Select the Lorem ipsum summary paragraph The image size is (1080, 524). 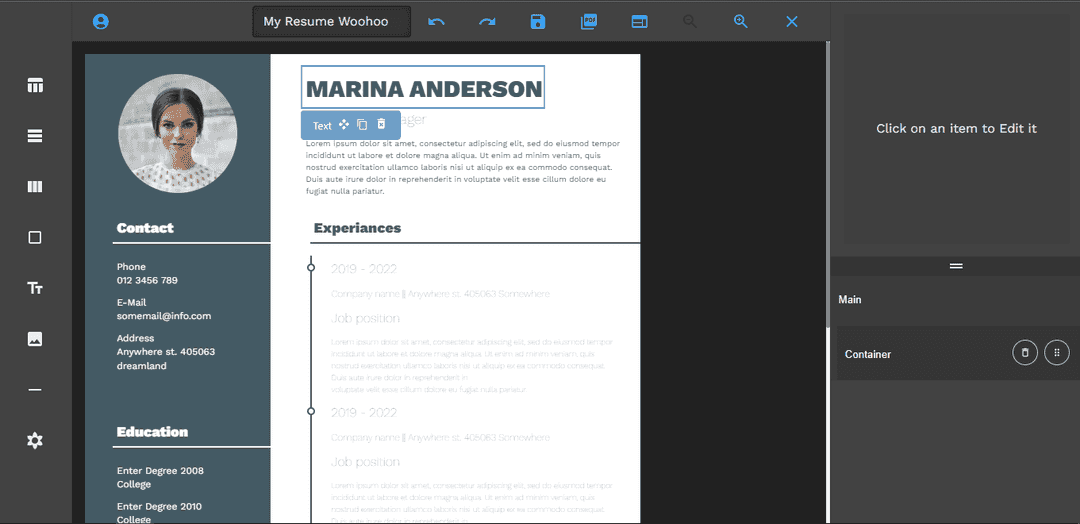463,167
